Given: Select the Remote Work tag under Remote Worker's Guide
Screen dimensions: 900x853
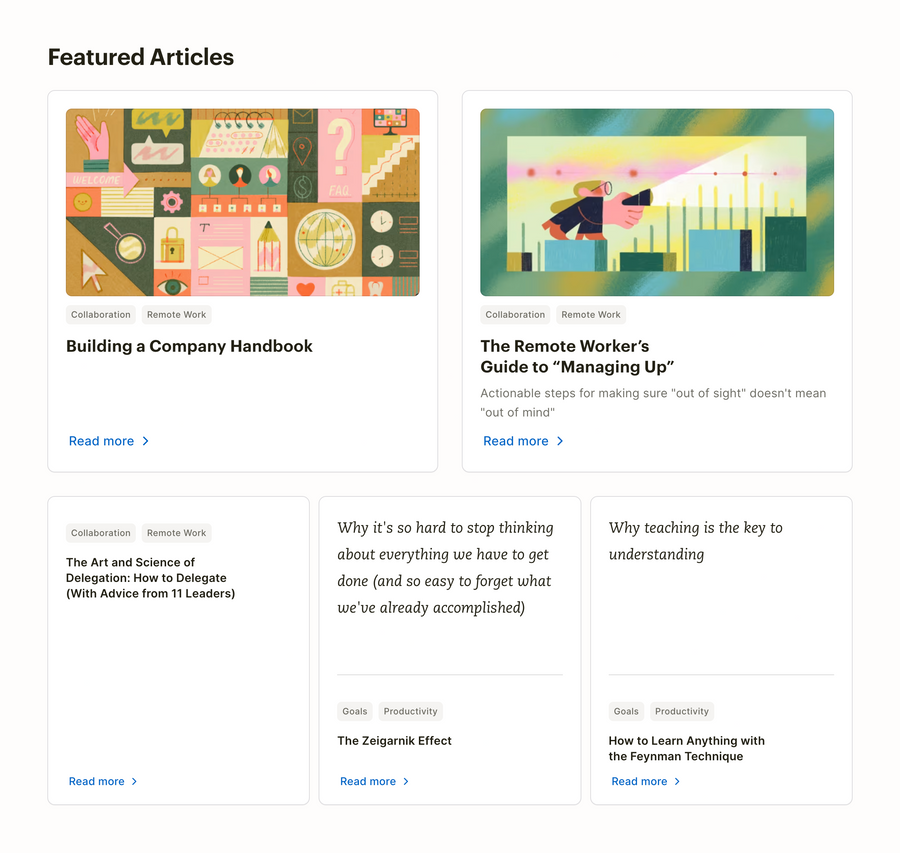Looking at the screenshot, I should pyautogui.click(x=591, y=314).
